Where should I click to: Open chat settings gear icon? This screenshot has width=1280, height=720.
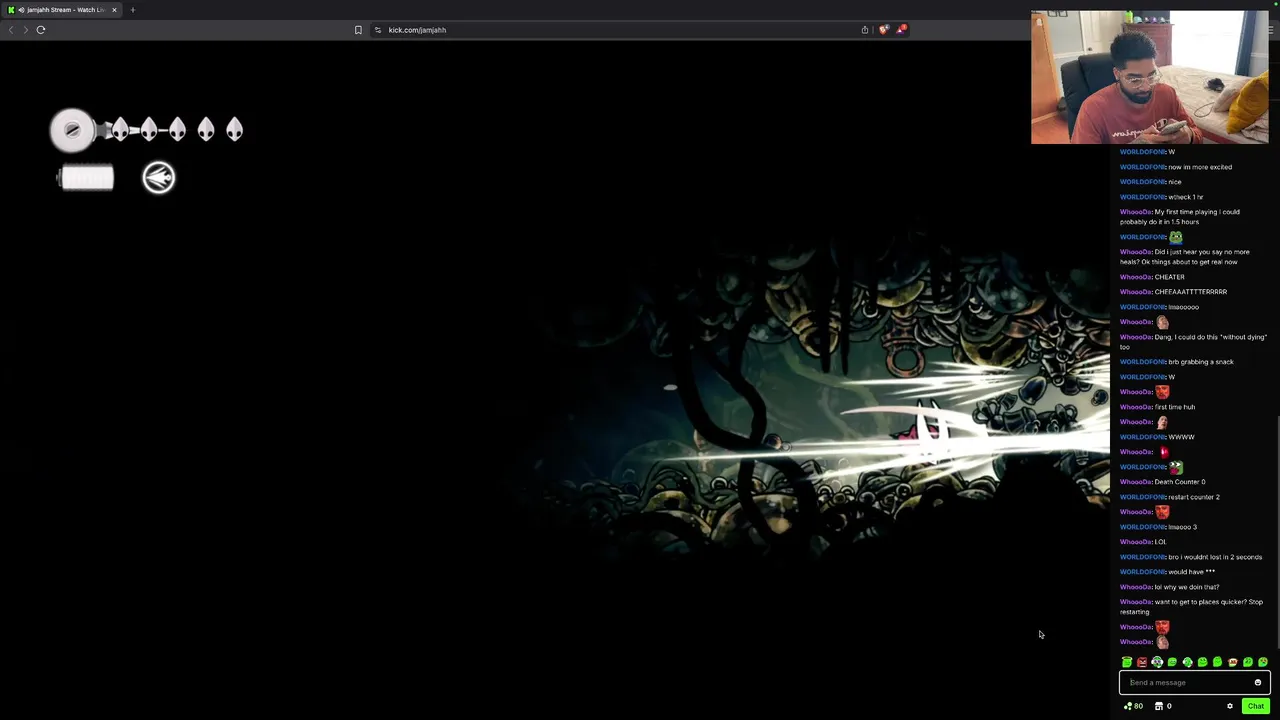click(1230, 706)
